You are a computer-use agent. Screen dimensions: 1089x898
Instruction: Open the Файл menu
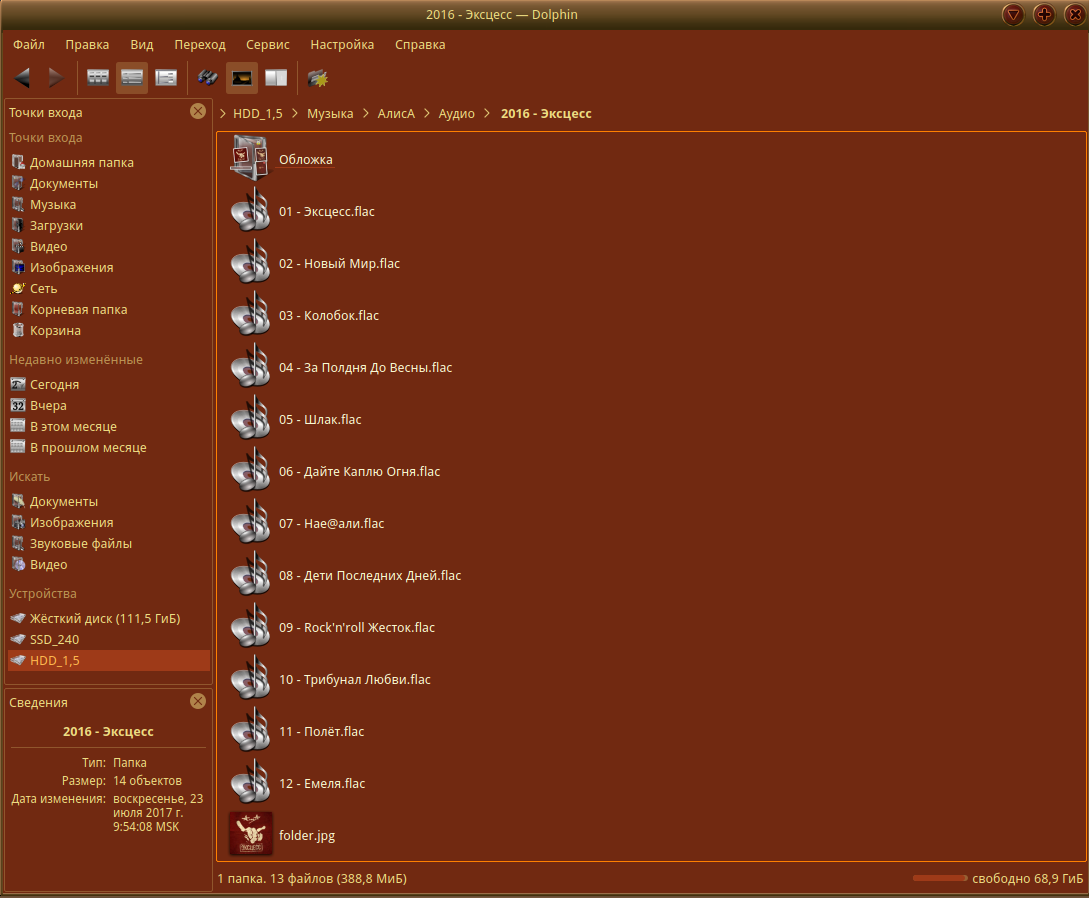(x=28, y=44)
